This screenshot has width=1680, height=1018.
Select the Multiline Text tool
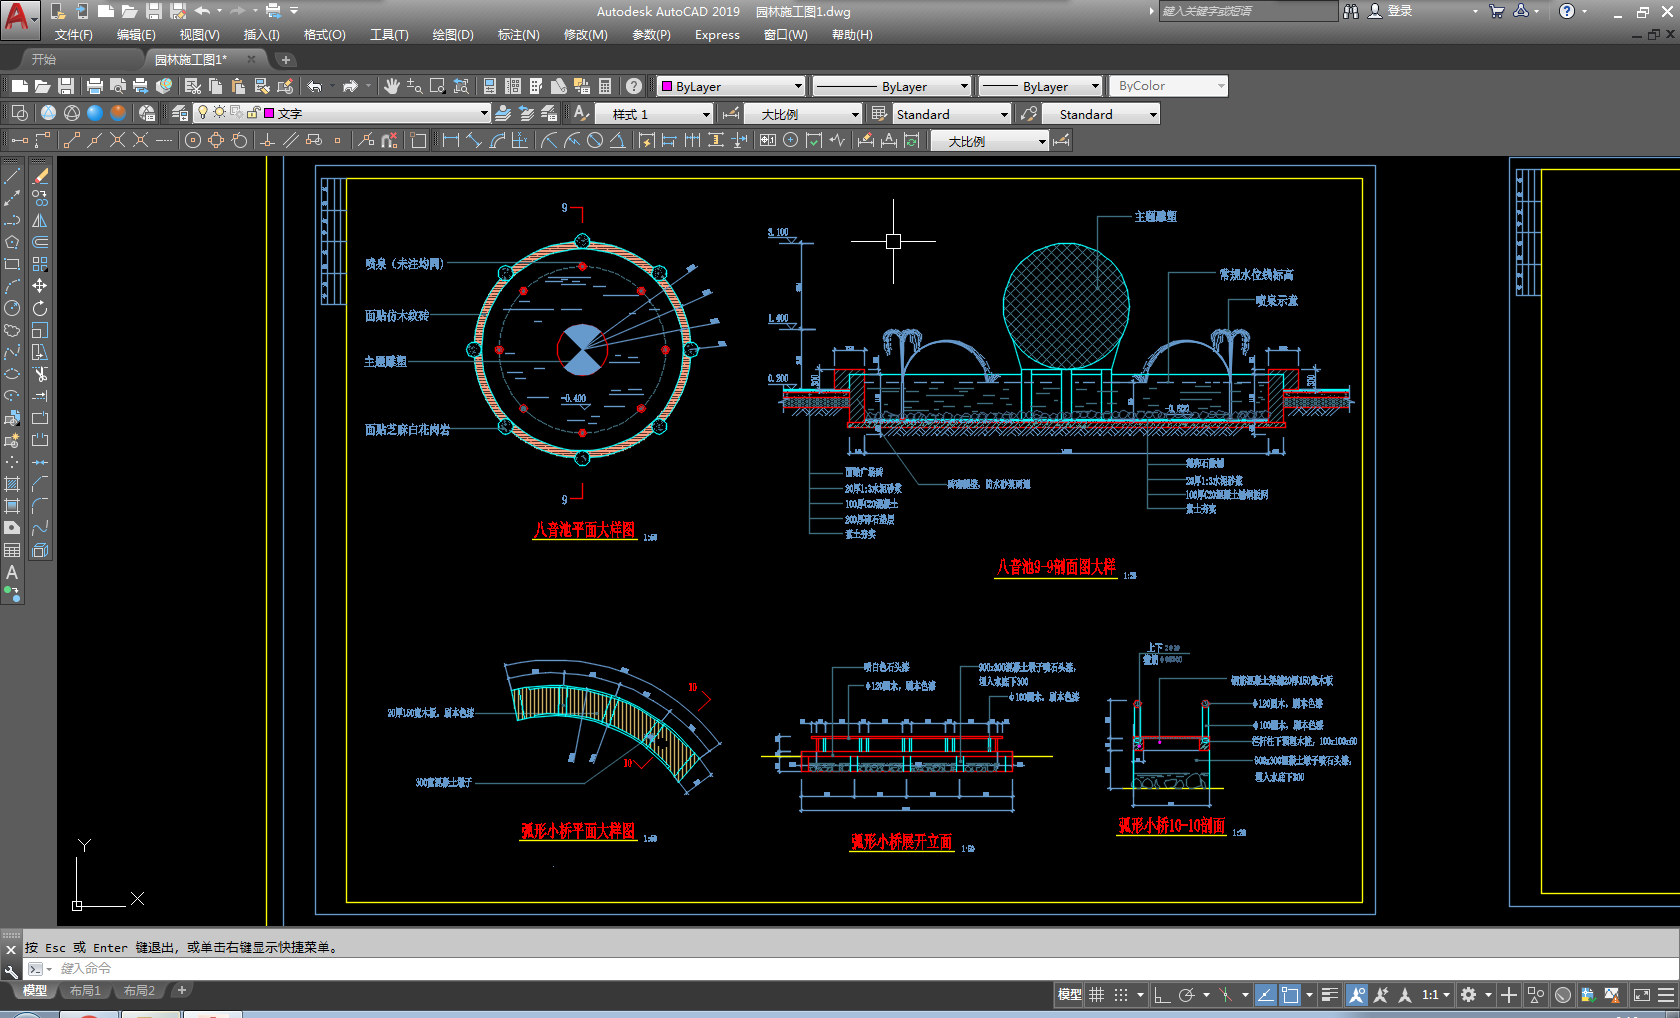pyautogui.click(x=12, y=572)
